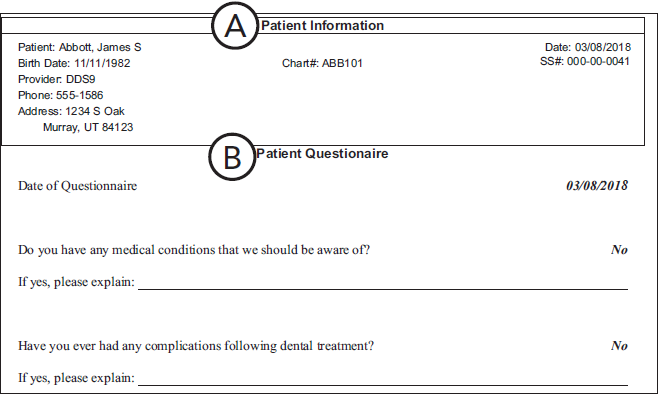Click the No answer for medical conditions

point(619,250)
